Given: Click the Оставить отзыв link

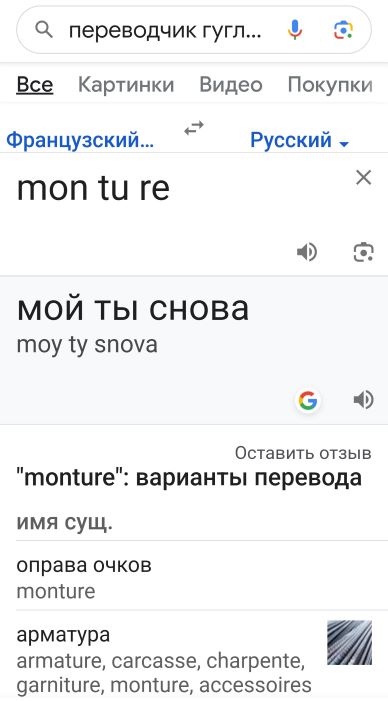Looking at the screenshot, I should tap(303, 453).
